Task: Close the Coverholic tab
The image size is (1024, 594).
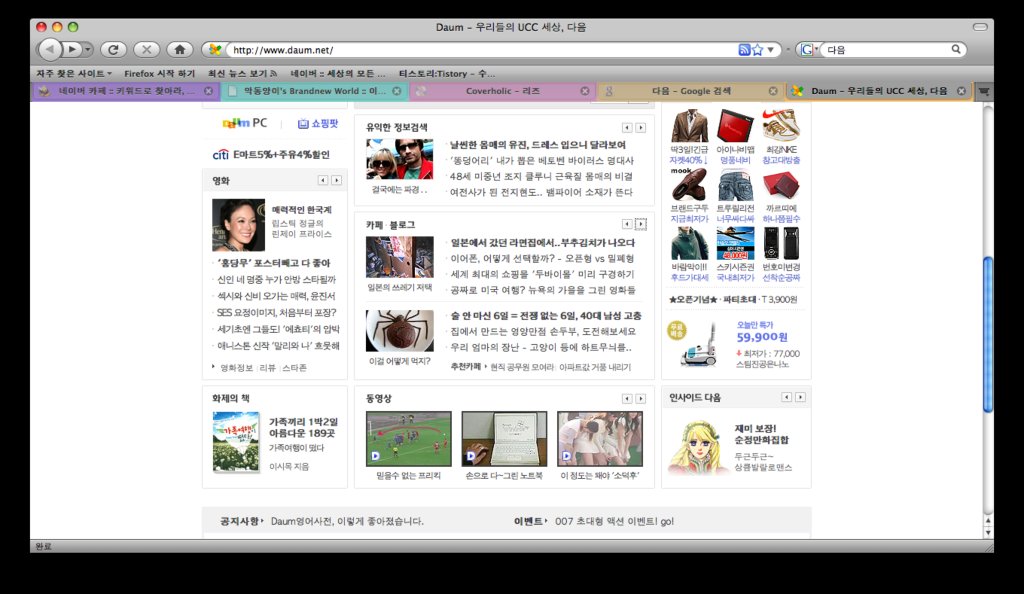Action: pyautogui.click(x=584, y=91)
